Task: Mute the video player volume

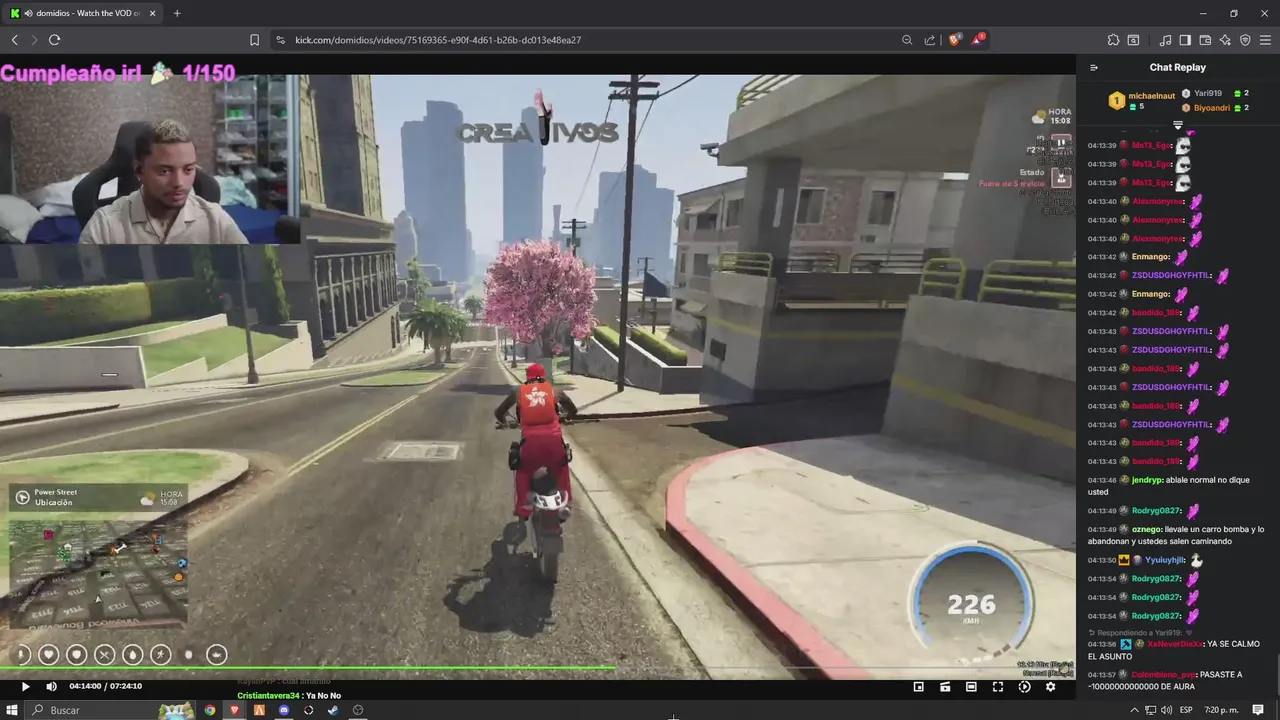Action: pos(51,687)
